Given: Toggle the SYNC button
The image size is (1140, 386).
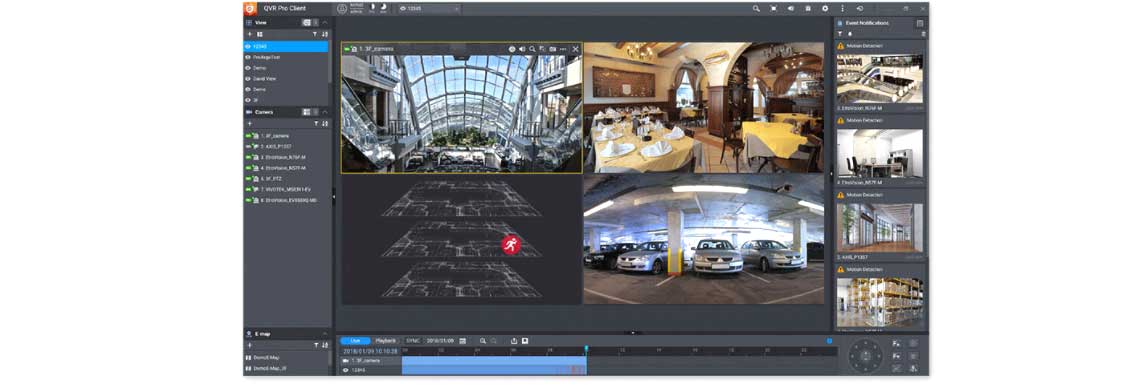Looking at the screenshot, I should click(x=413, y=340).
